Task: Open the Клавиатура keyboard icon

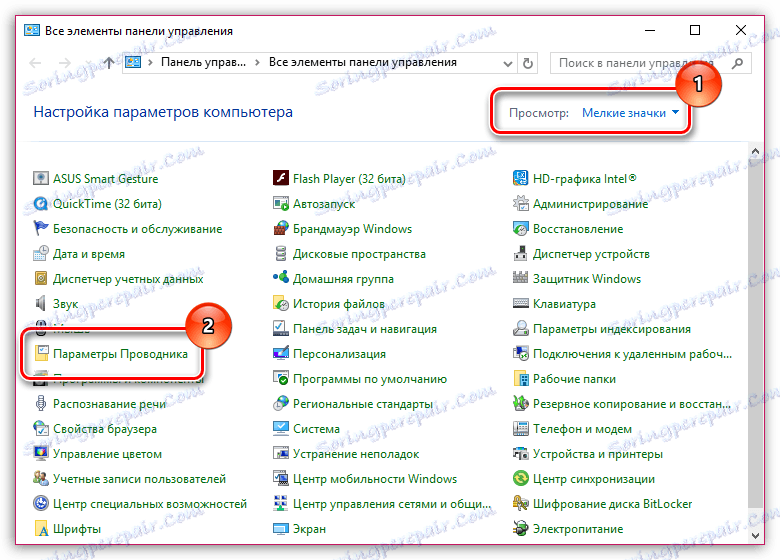Action: 520,303
